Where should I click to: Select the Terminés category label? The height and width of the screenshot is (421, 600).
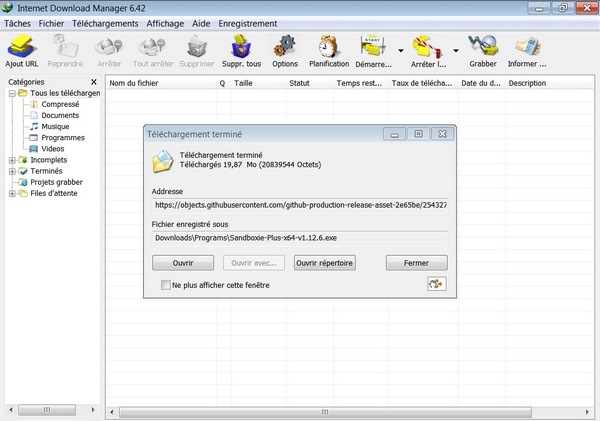pyautogui.click(x=46, y=171)
